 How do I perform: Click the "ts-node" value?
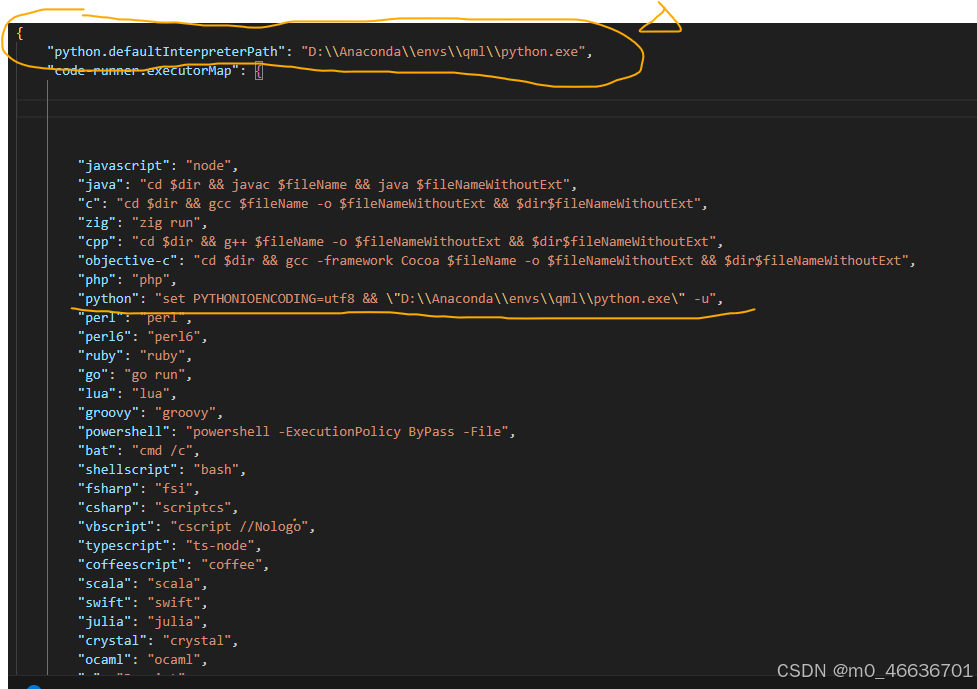220,546
